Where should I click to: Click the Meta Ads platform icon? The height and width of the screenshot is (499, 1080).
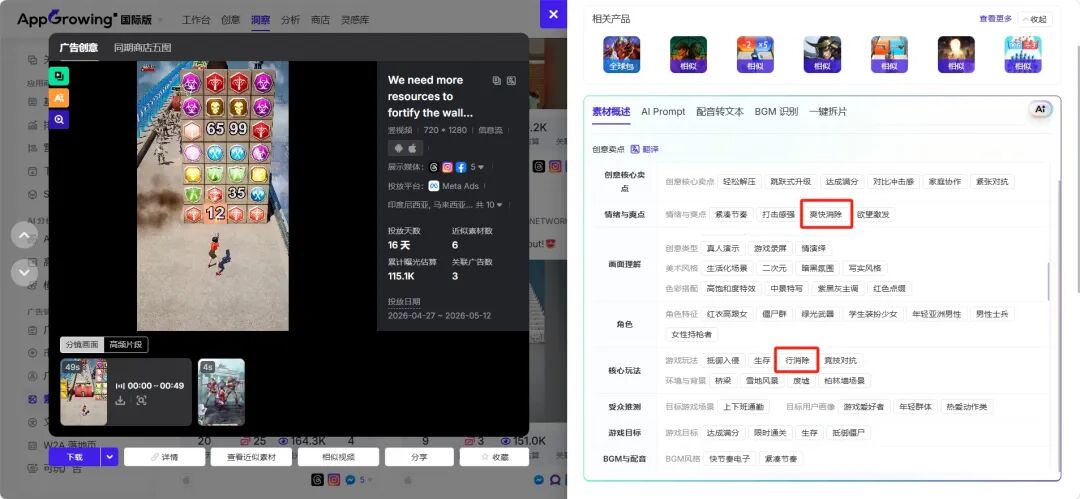click(x=434, y=186)
